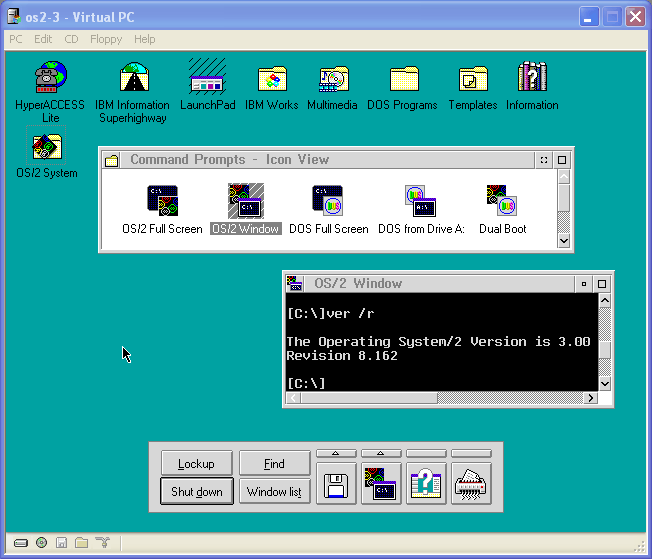The image size is (652, 559).
Task: Click the Find button
Action: [x=274, y=463]
